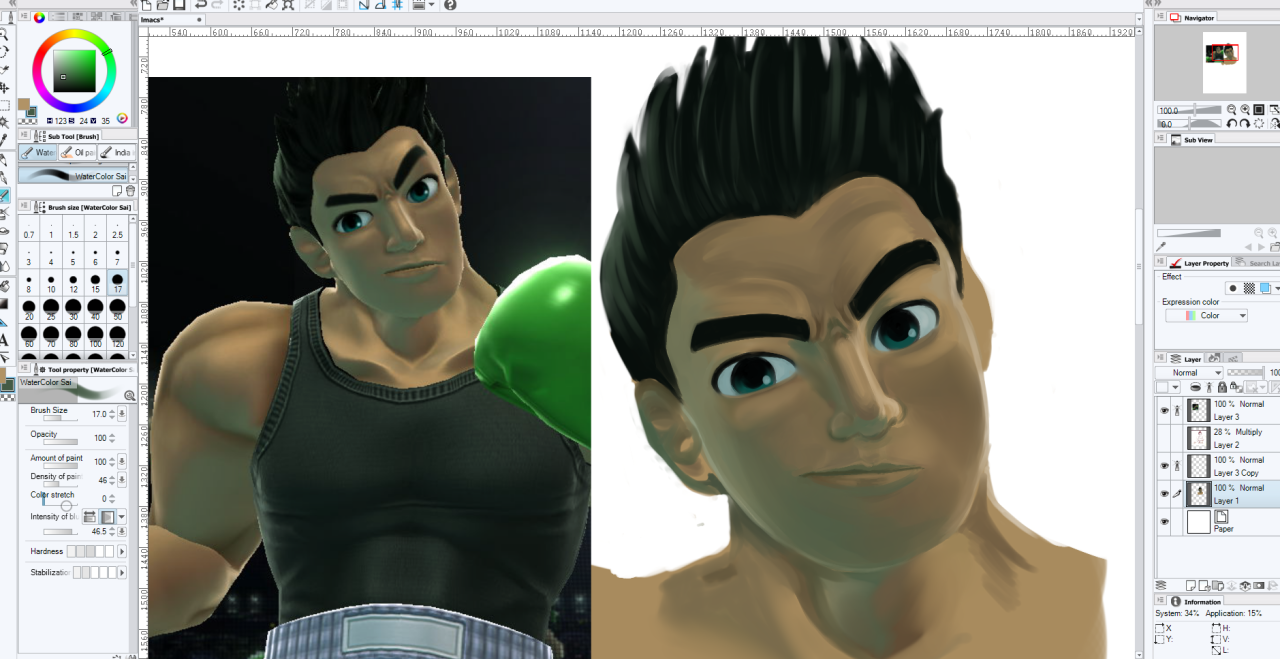
Task: Switch to the India ink brush tab
Action: (x=116, y=153)
